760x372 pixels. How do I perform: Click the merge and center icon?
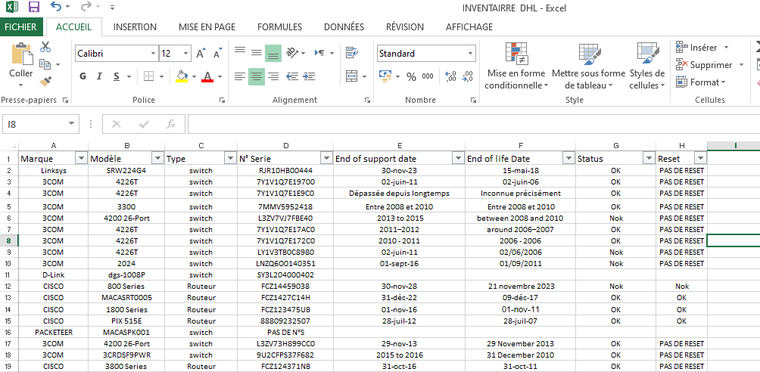pyautogui.click(x=352, y=76)
